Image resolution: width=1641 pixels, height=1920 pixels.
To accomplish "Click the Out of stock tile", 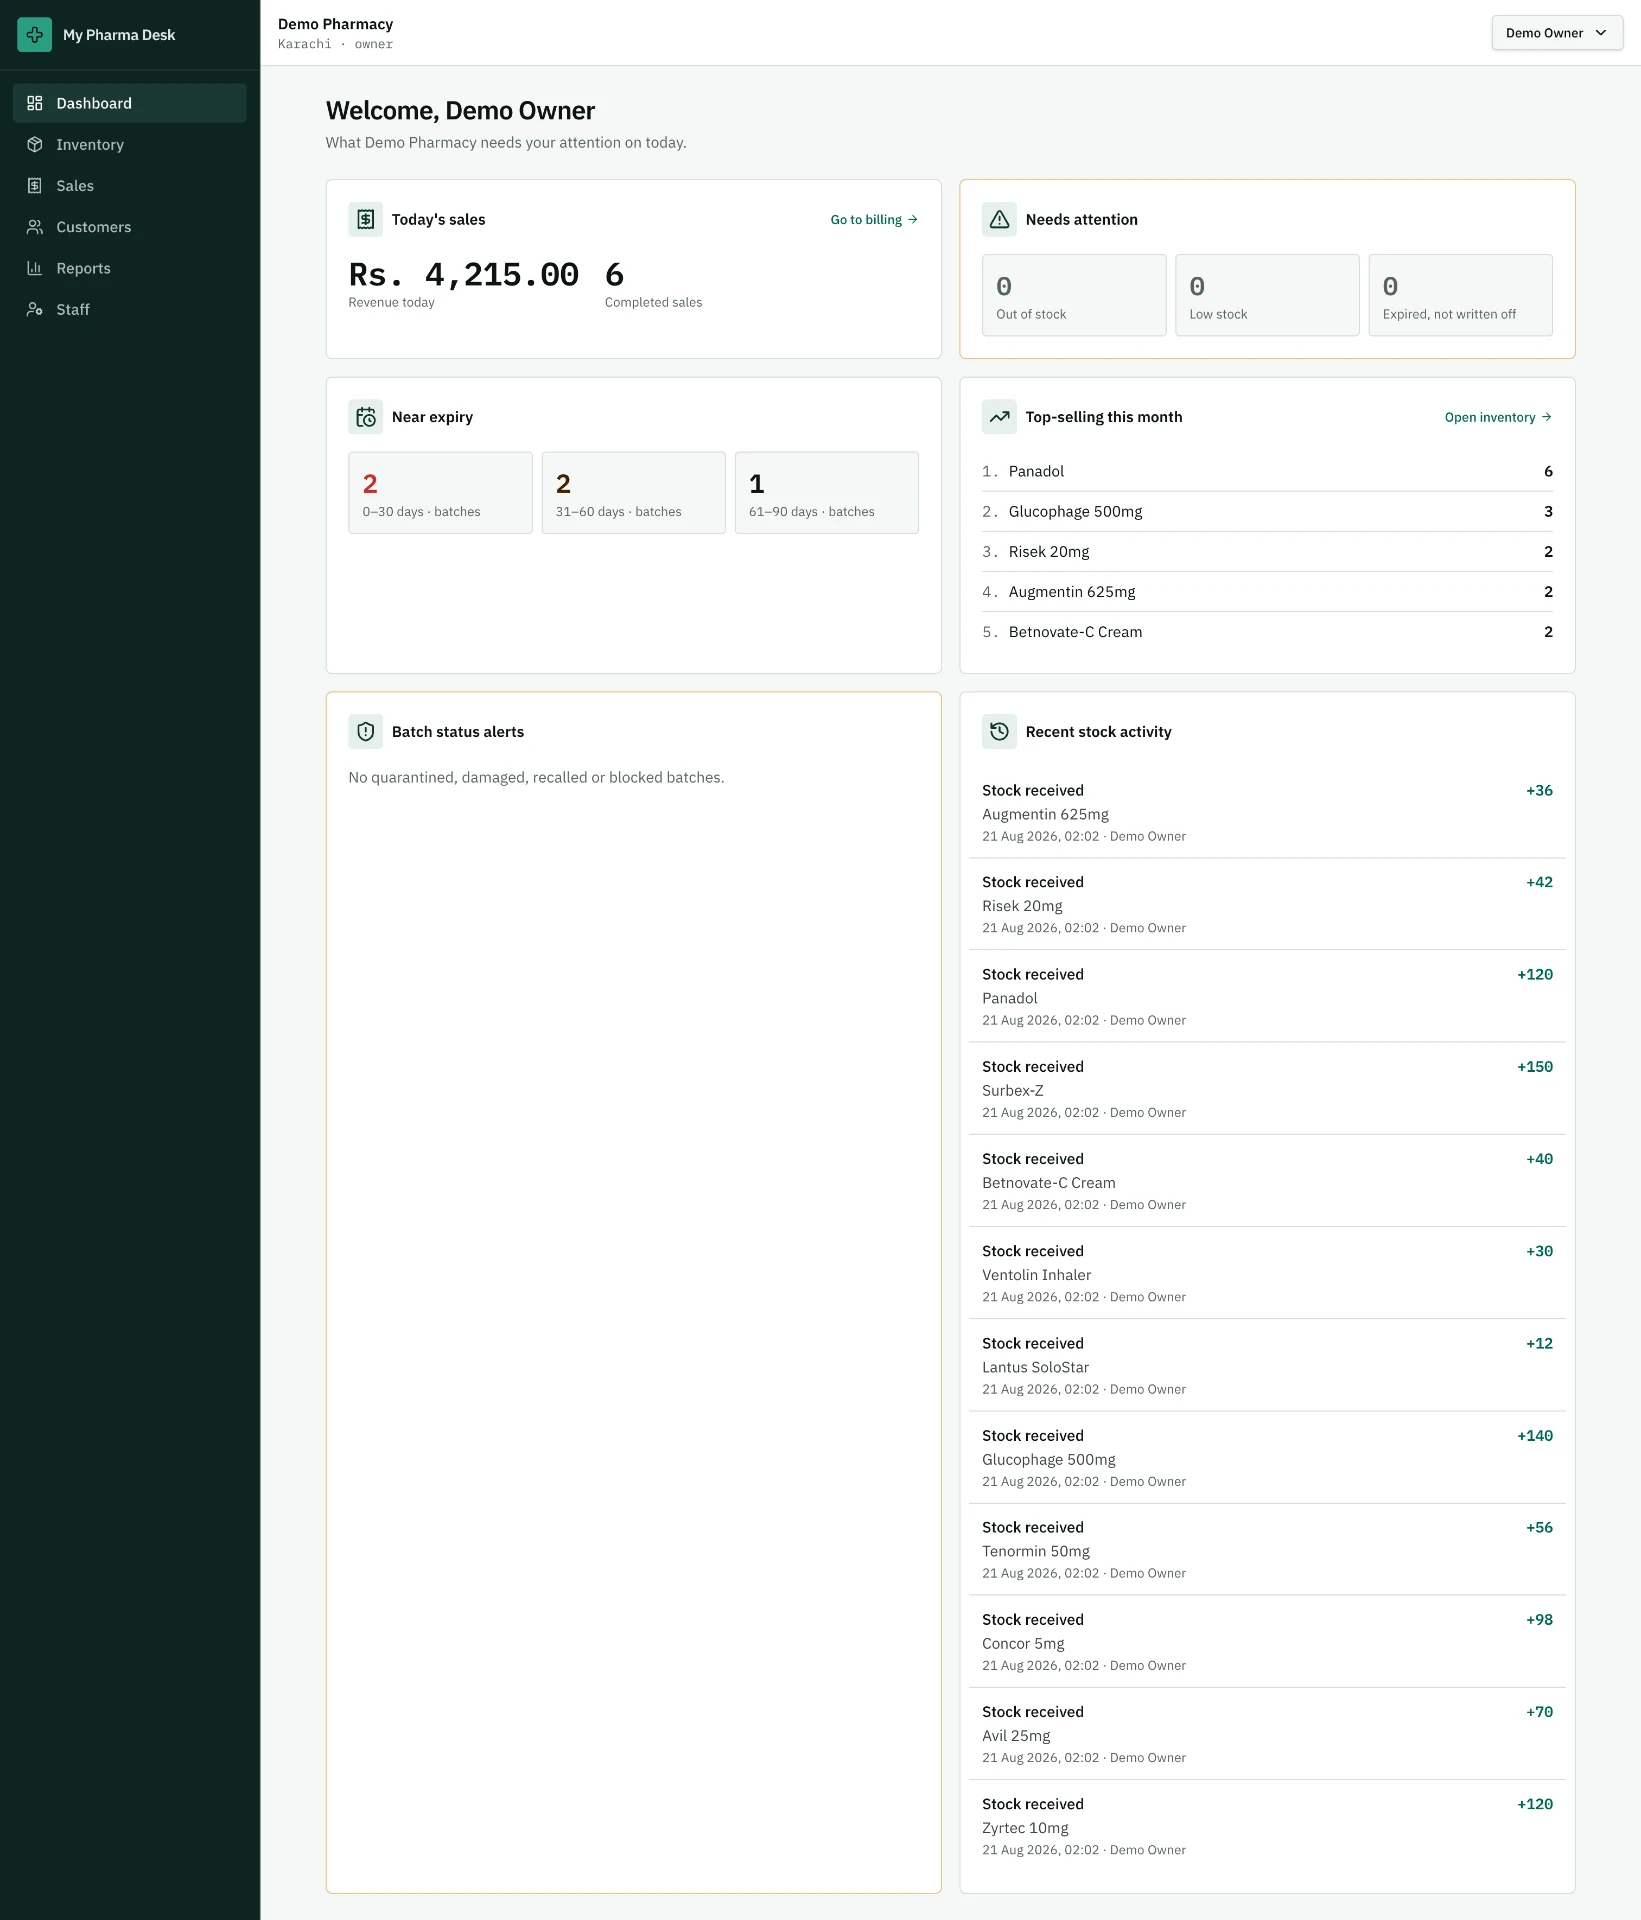I will (1074, 295).
